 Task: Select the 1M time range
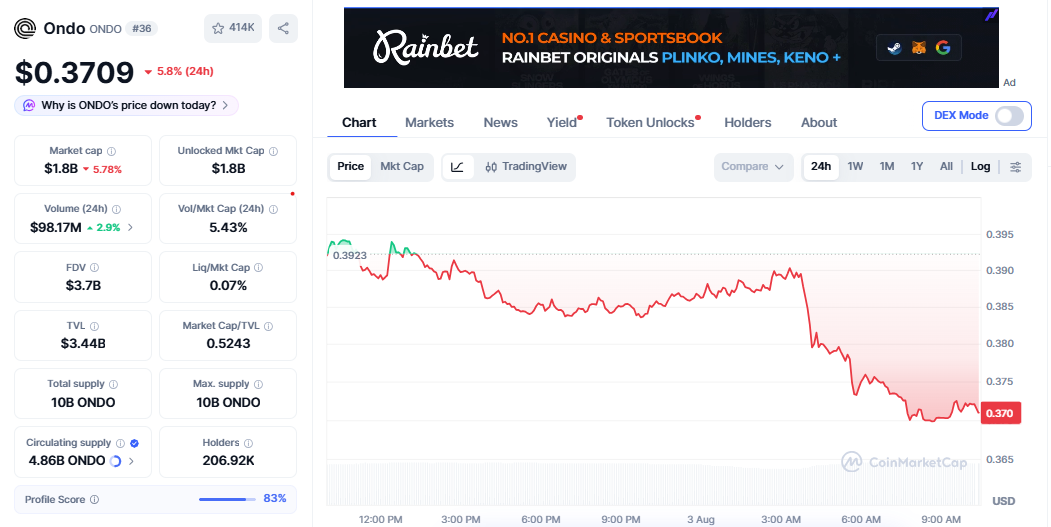pos(887,167)
